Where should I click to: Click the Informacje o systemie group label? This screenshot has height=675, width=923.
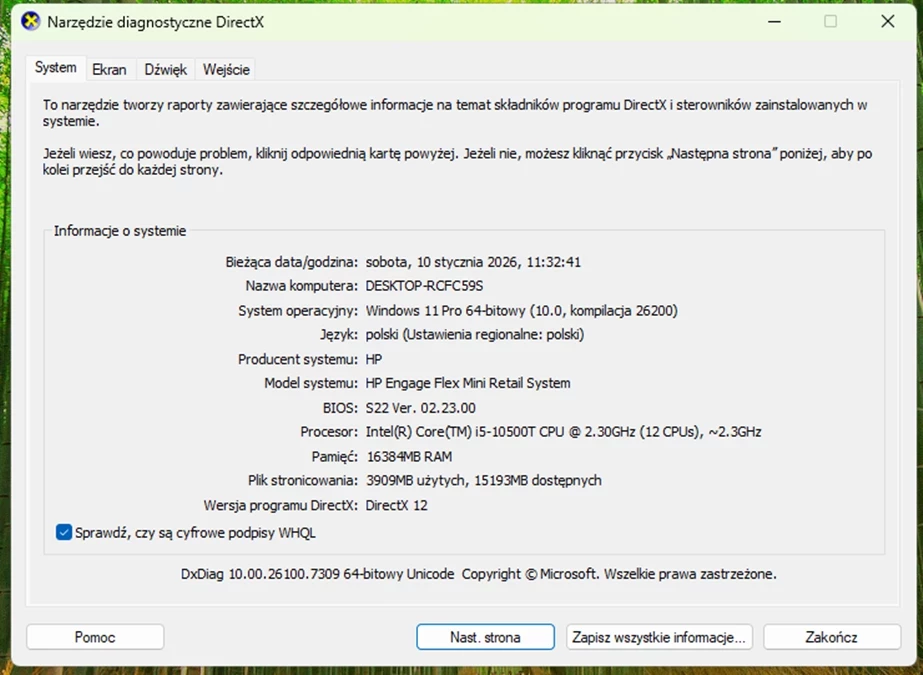coord(120,231)
